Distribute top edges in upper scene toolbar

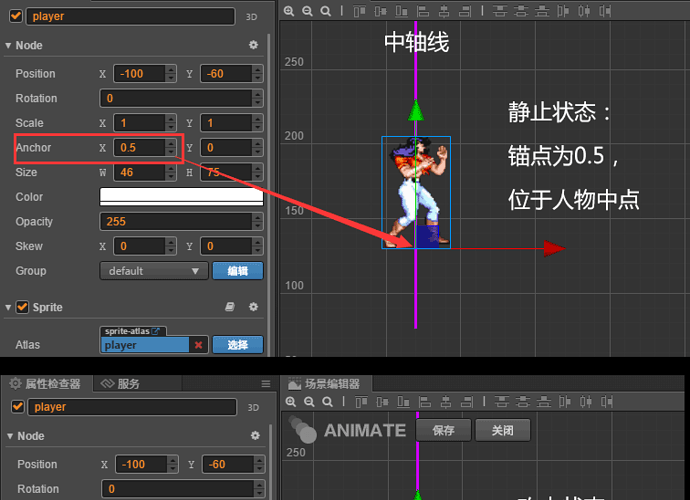(500, 11)
